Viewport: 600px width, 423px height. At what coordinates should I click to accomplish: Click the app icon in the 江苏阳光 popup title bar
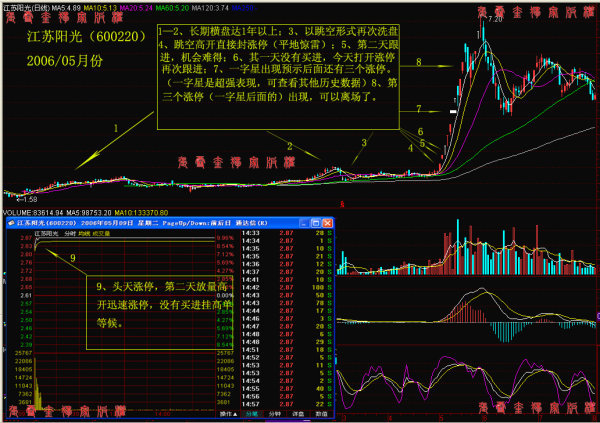click(x=11, y=223)
